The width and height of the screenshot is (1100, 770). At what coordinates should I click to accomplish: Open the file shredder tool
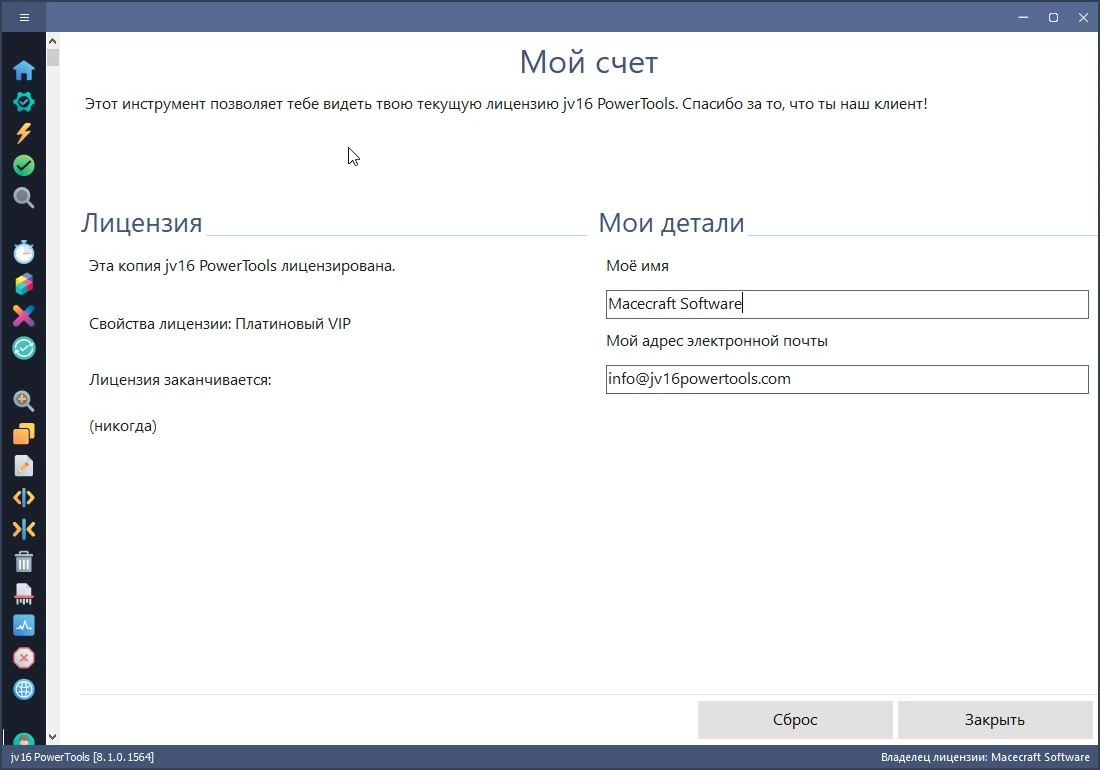tap(24, 594)
